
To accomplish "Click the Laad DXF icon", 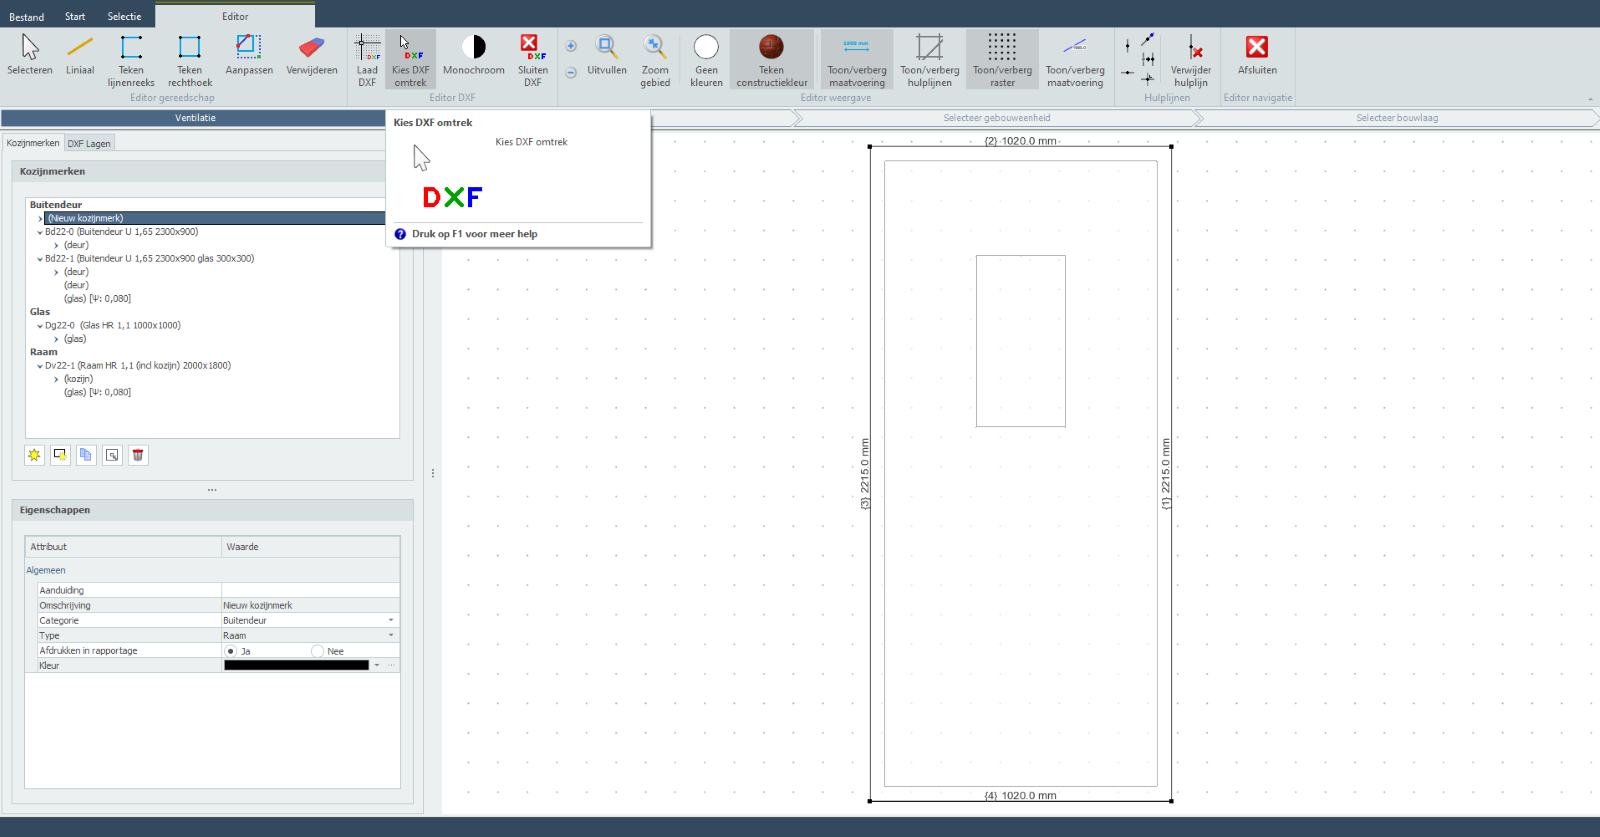I will [x=367, y=60].
